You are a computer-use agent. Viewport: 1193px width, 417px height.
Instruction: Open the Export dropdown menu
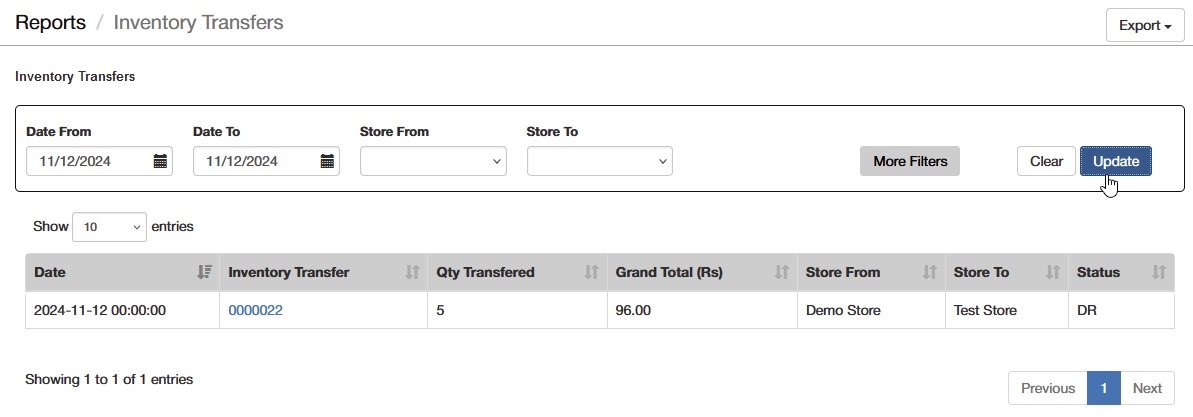tap(1145, 26)
